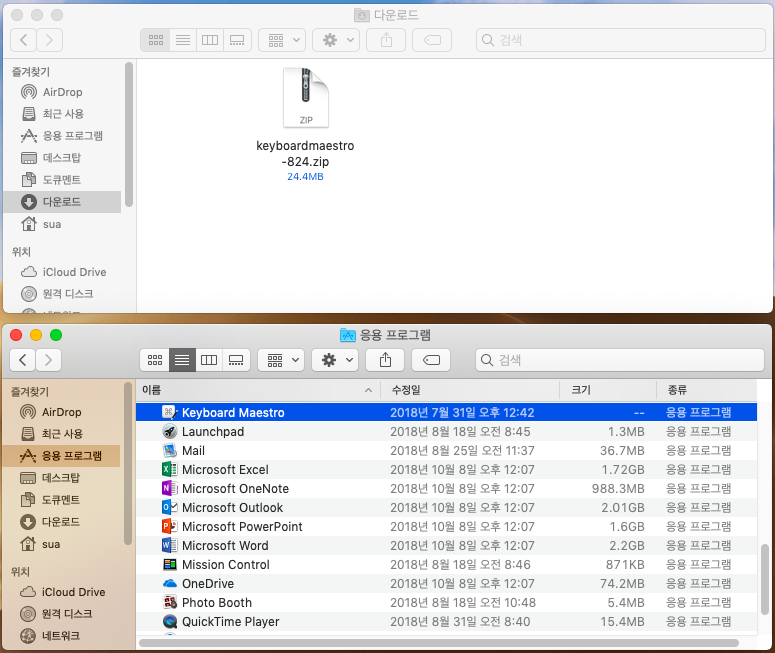Open the group-by dropdown in the 응용 프로그램 window
775x653 pixels.
pyautogui.click(x=281, y=360)
